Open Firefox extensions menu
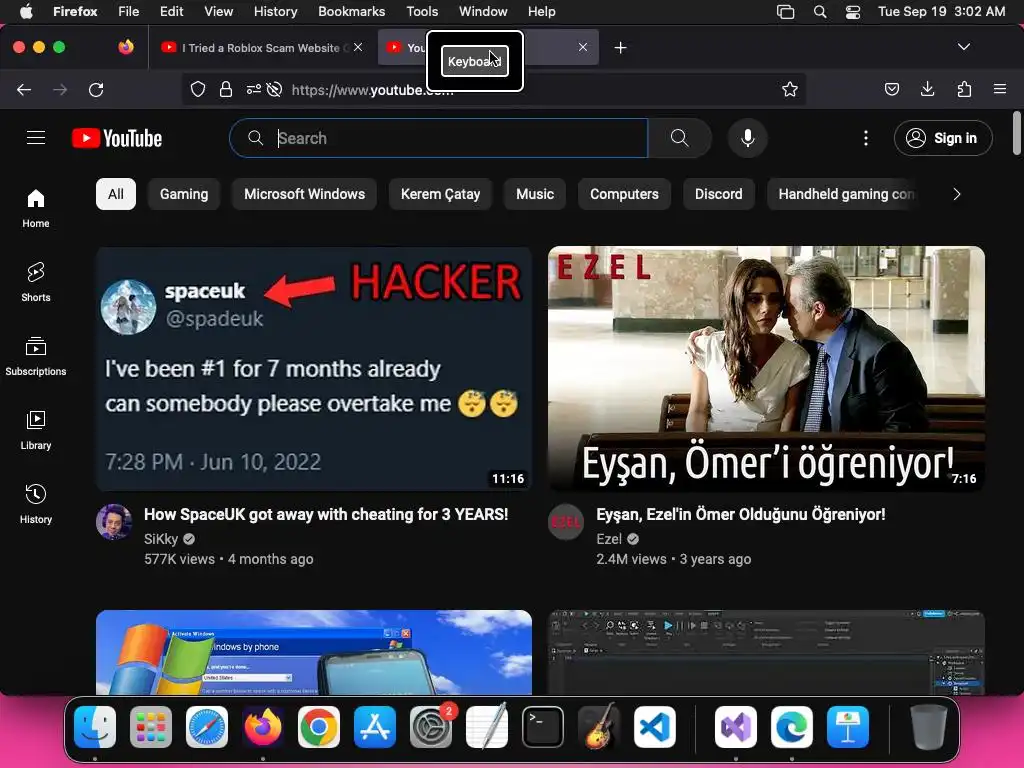 (x=964, y=89)
